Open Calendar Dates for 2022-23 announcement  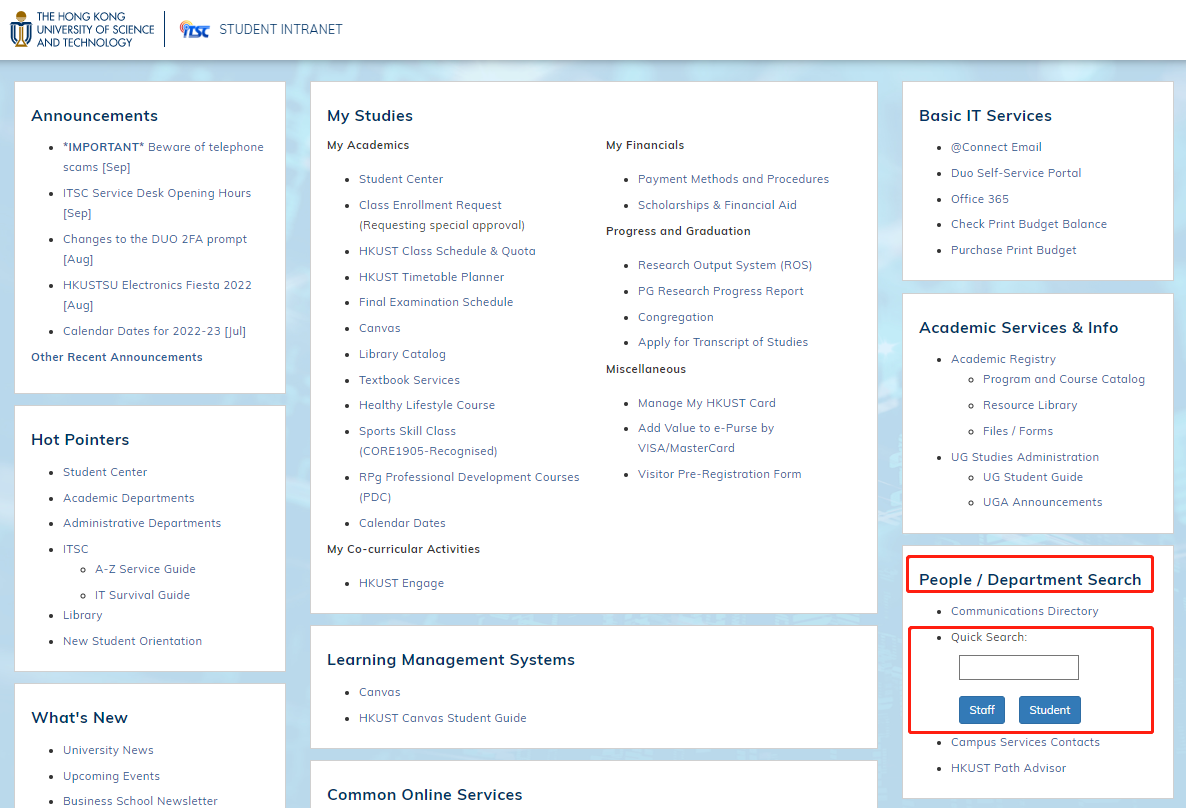click(x=154, y=331)
